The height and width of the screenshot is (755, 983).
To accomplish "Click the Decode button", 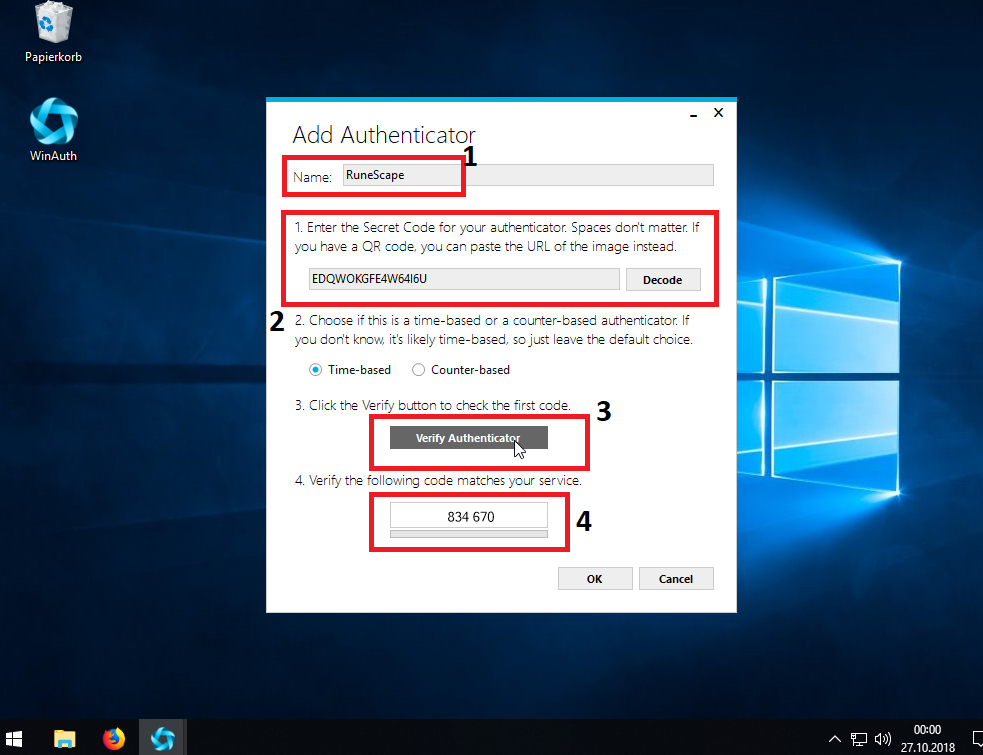I will [662, 280].
